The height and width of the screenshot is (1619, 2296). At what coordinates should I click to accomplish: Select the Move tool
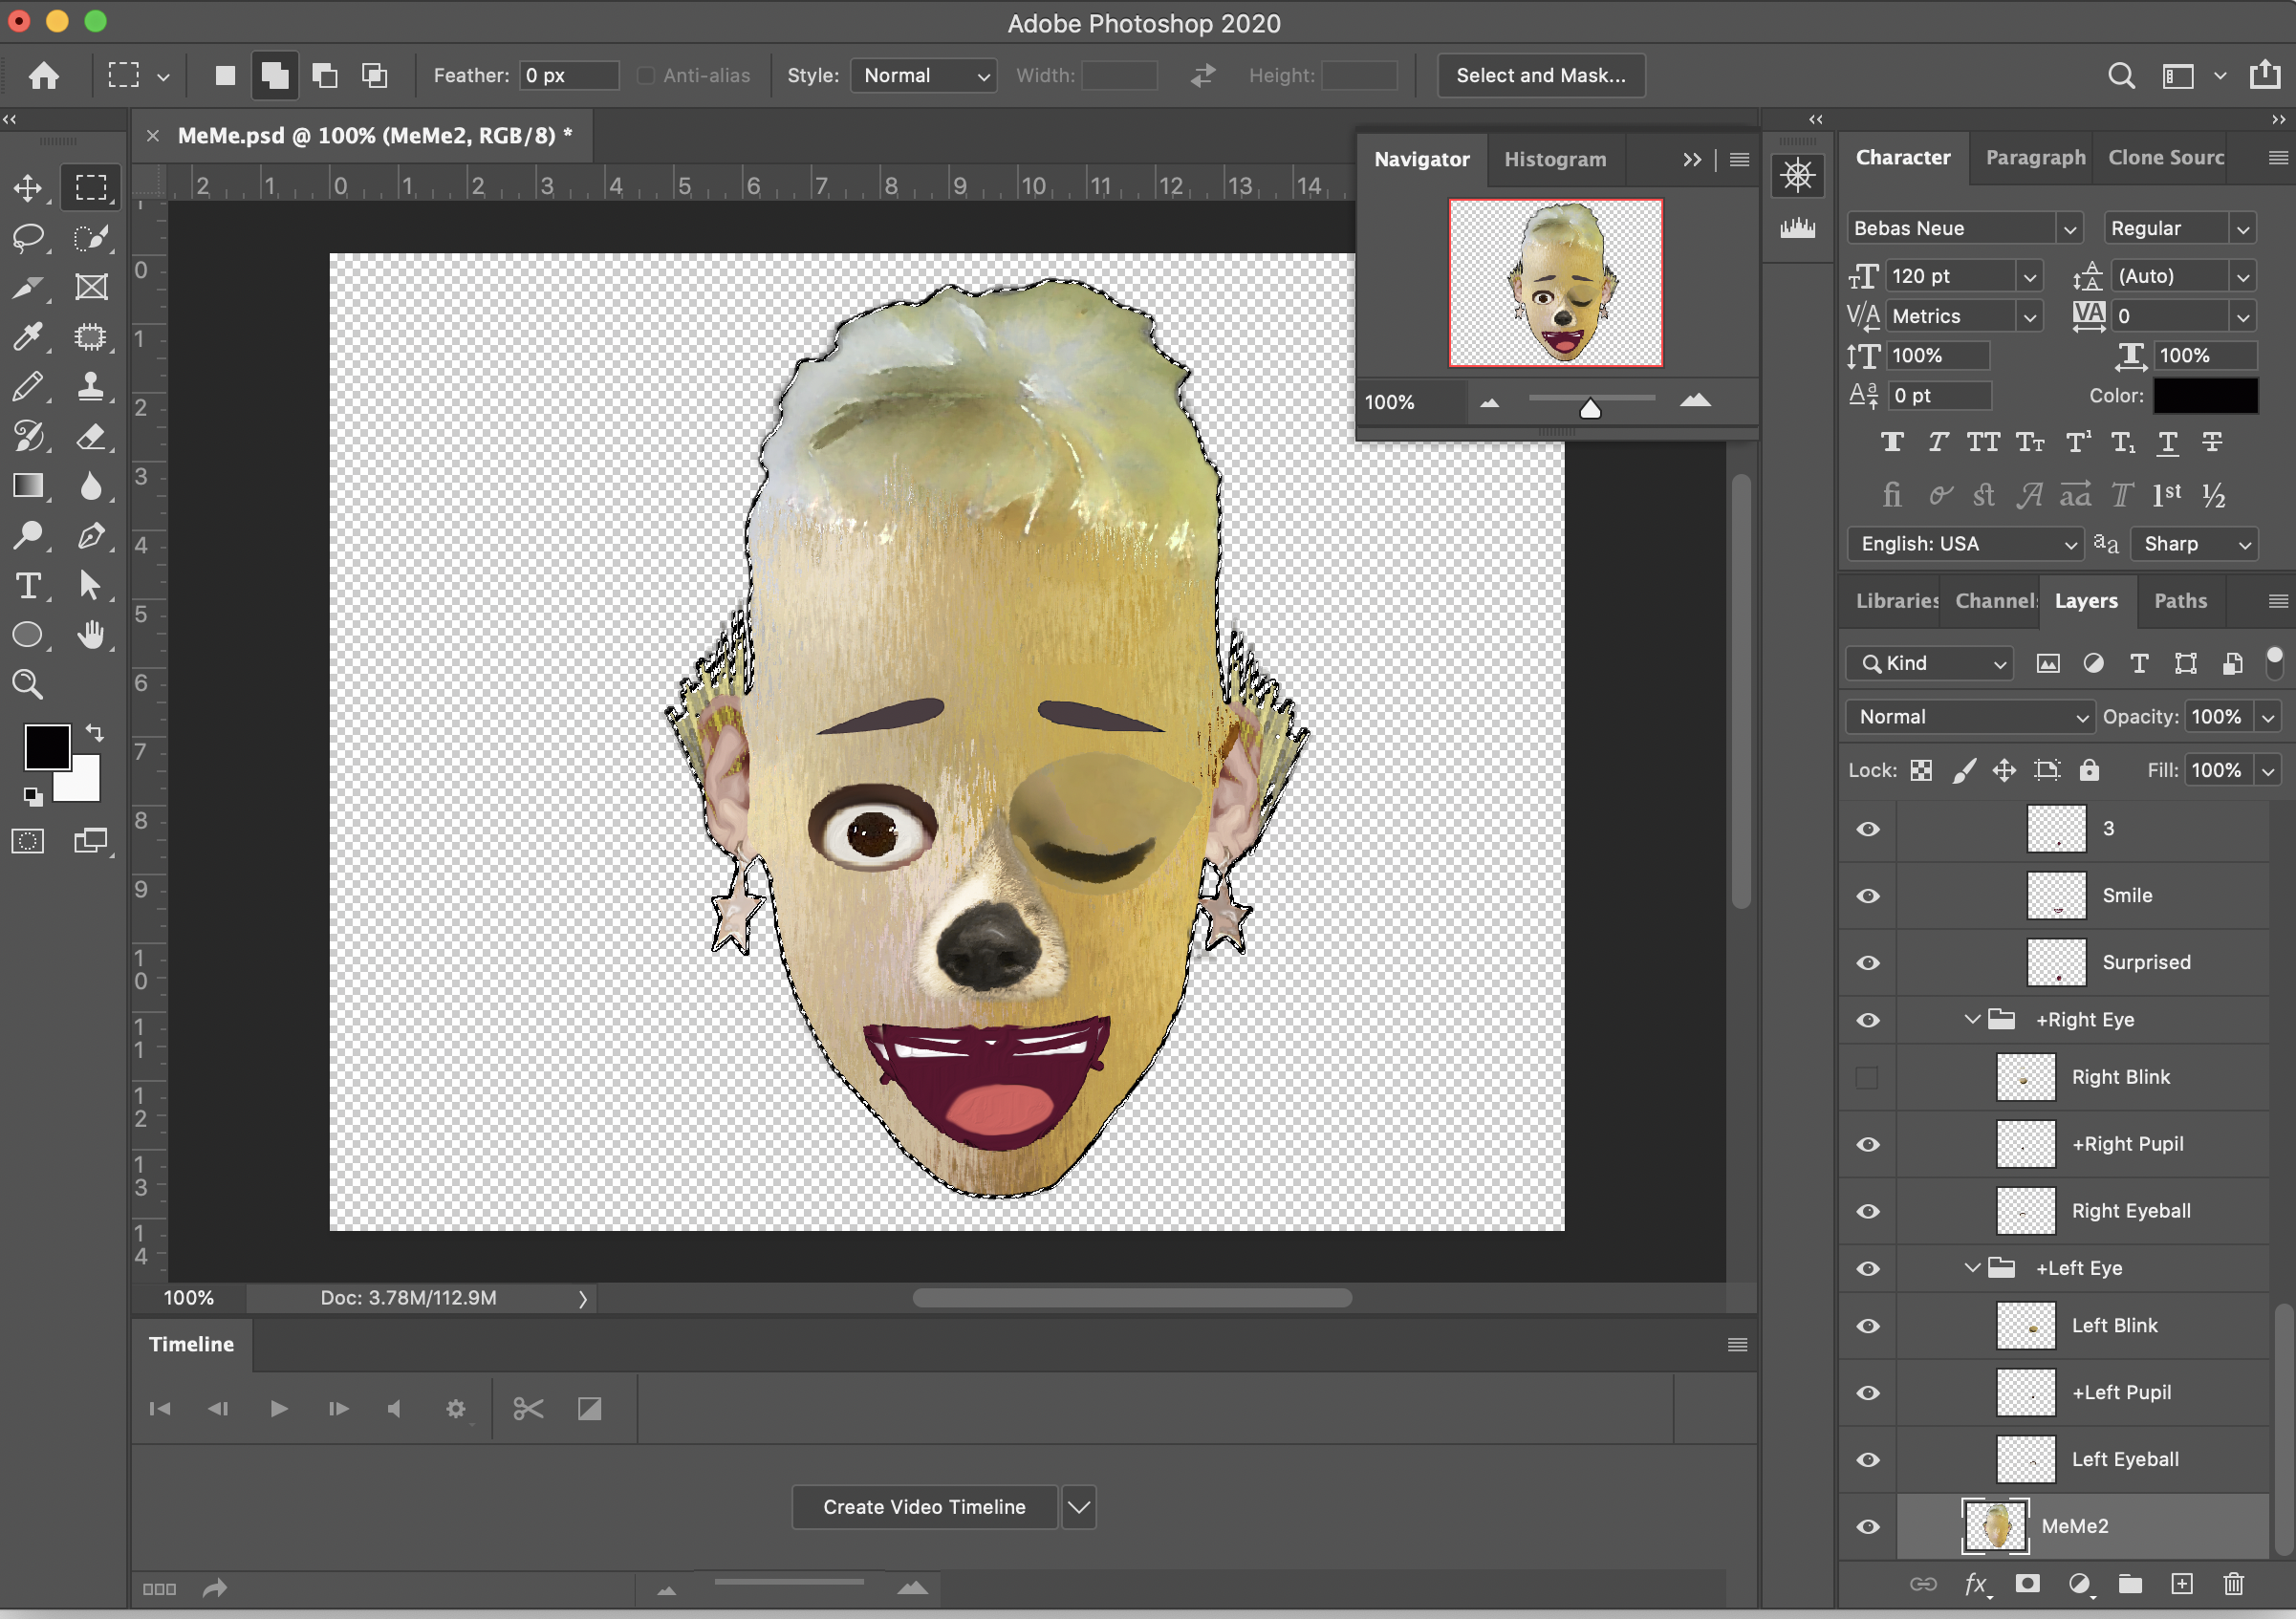tap(28, 188)
